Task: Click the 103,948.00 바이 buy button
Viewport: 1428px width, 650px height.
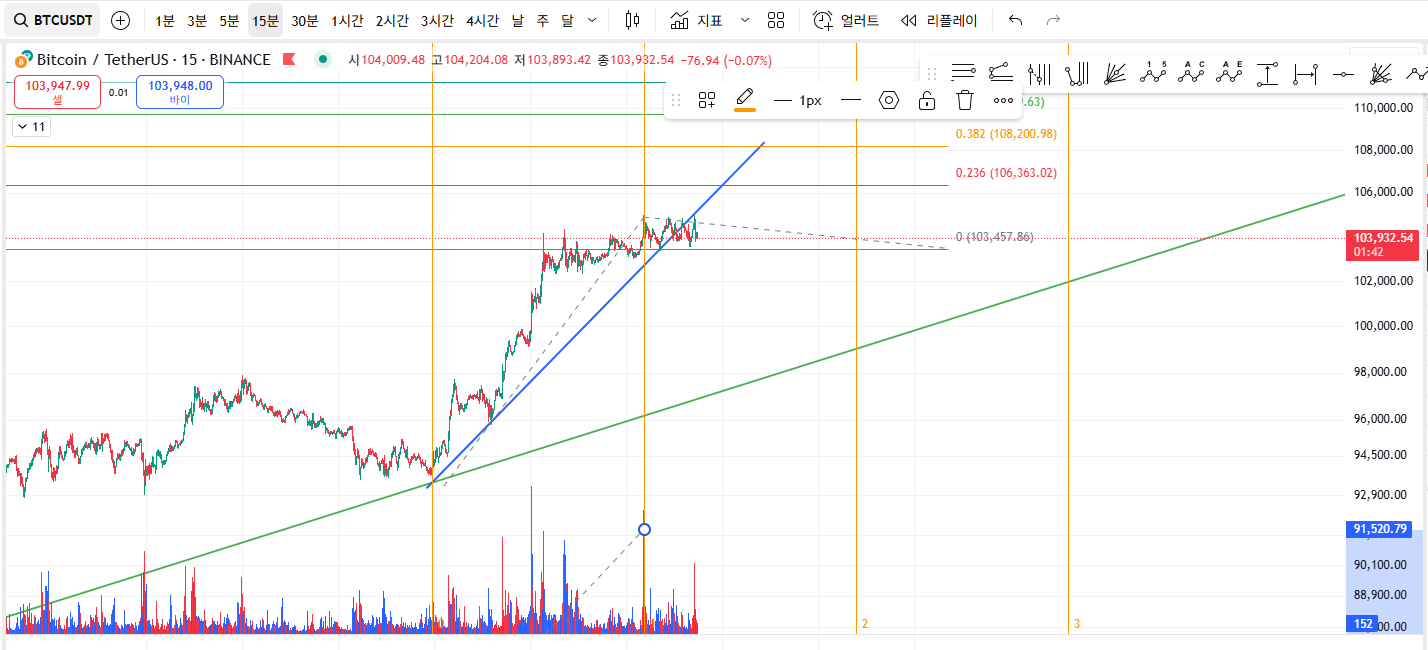Action: pos(180,92)
